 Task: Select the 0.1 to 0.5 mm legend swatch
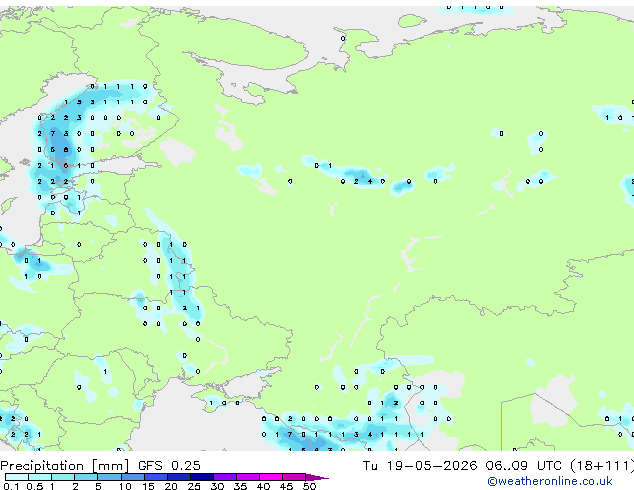pyautogui.click(x=17, y=477)
